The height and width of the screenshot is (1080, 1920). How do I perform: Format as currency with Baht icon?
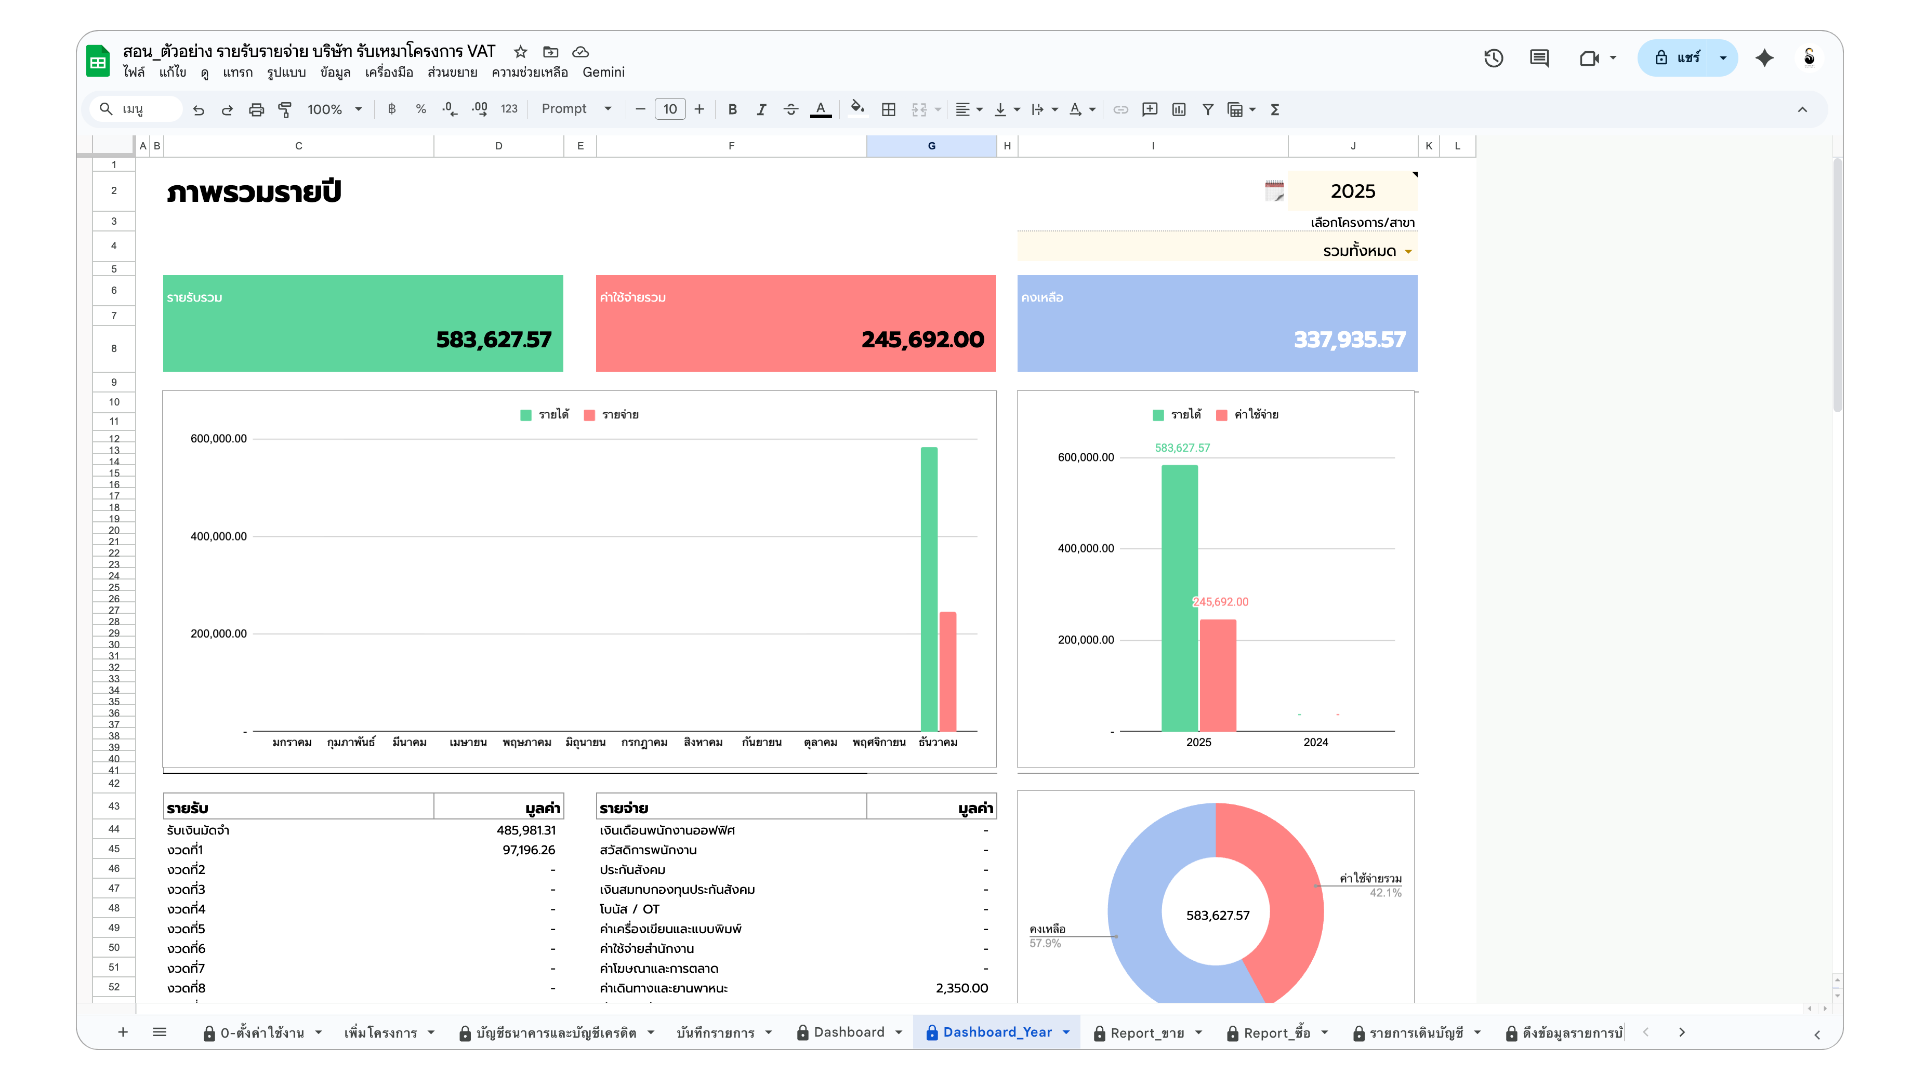(392, 110)
